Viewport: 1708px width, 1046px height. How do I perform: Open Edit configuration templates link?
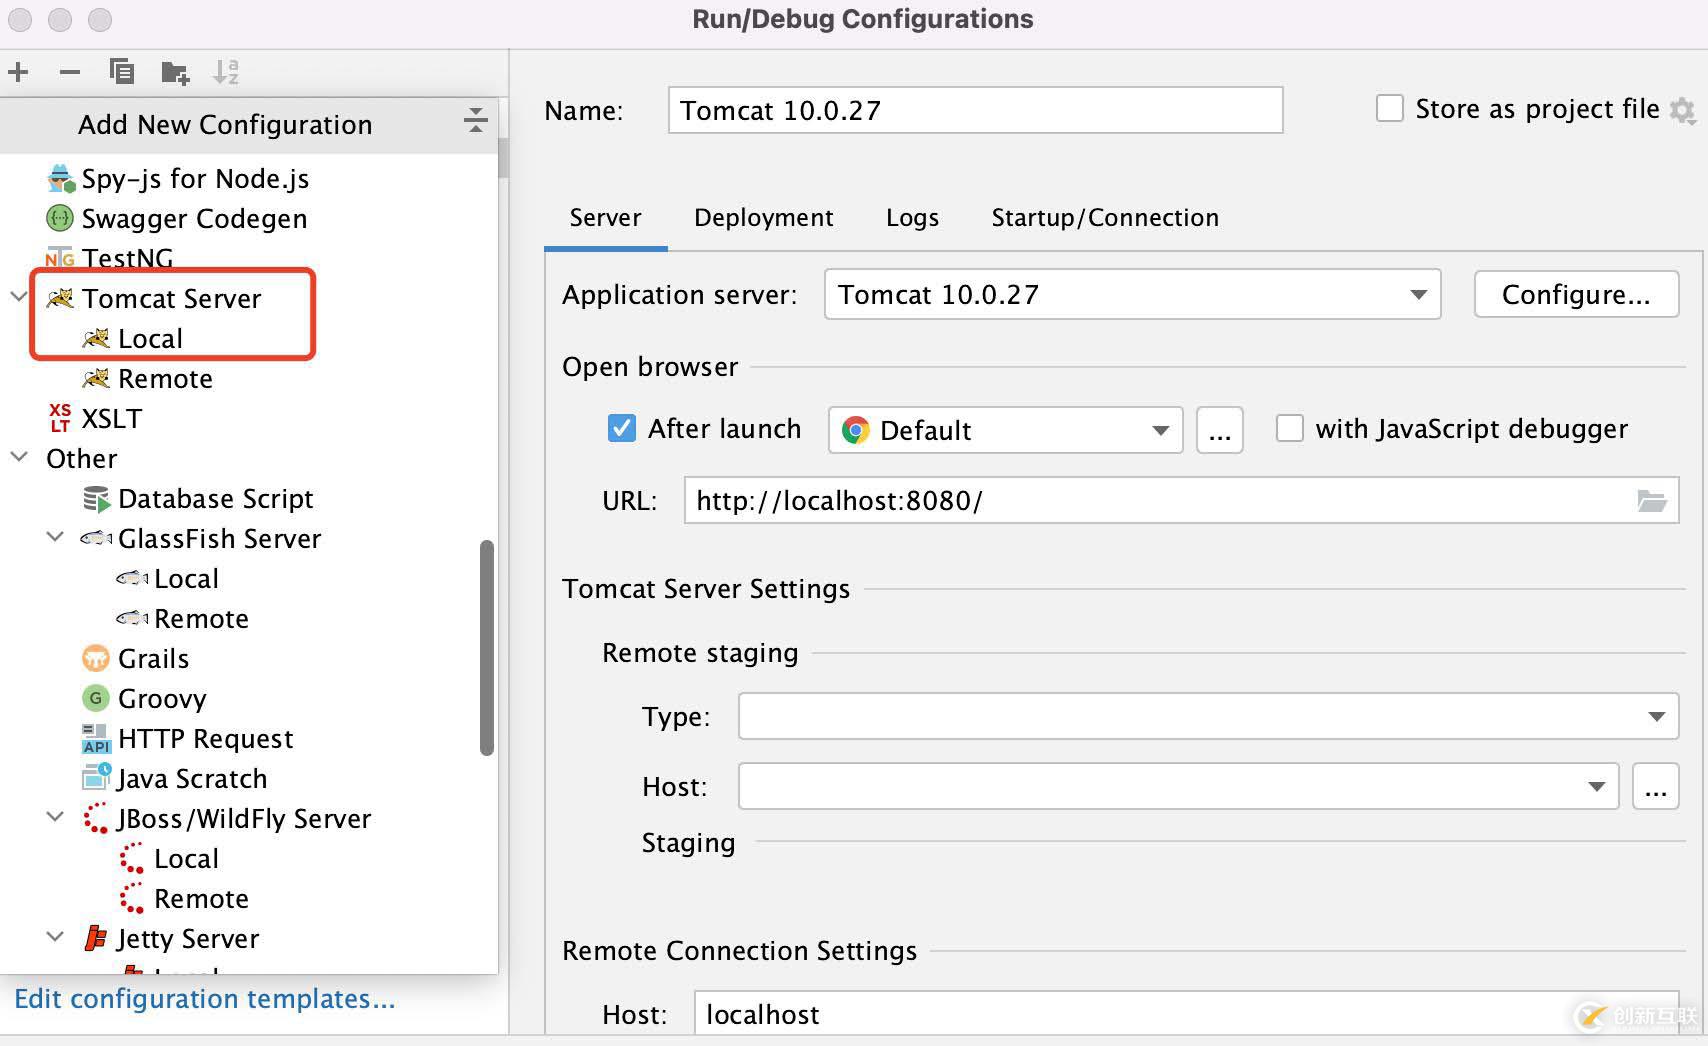click(x=205, y=998)
